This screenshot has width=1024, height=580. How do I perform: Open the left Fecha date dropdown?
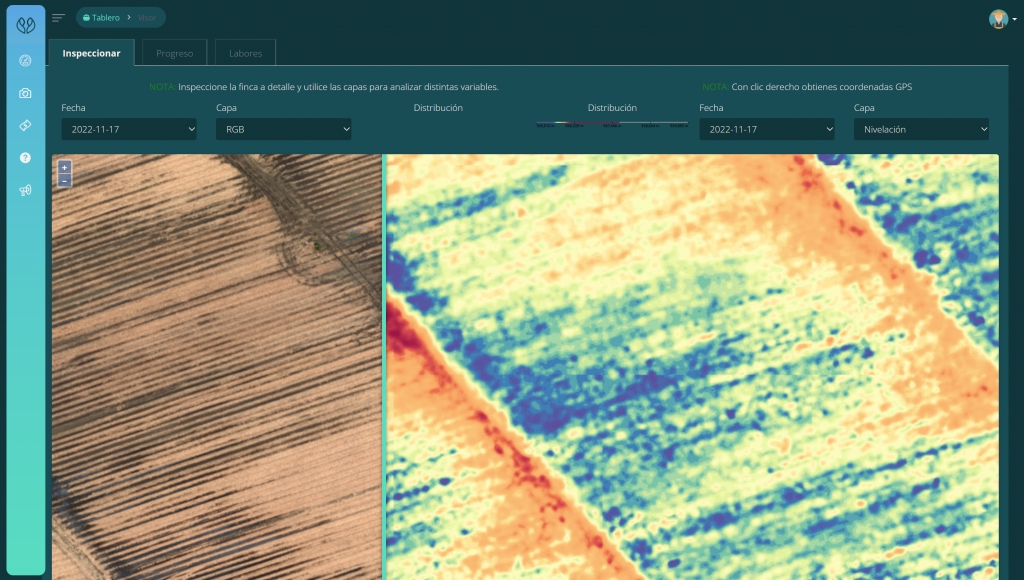coord(129,129)
